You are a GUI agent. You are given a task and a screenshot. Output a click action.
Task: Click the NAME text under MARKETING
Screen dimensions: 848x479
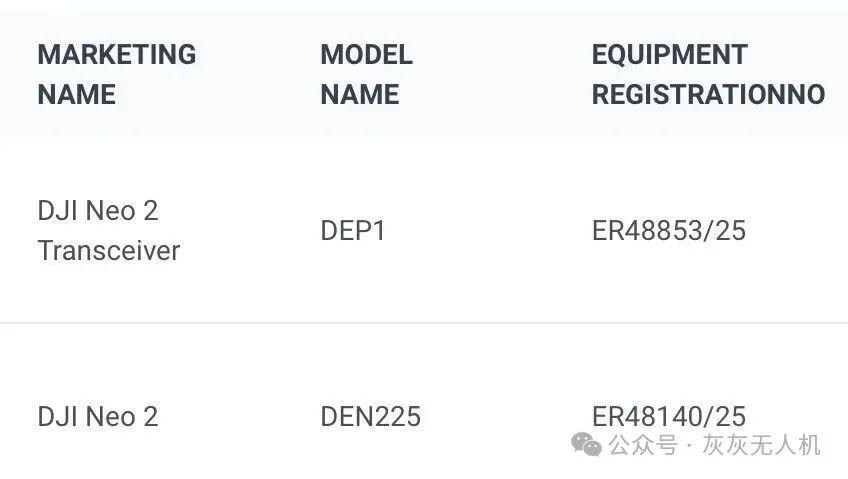[76, 95]
